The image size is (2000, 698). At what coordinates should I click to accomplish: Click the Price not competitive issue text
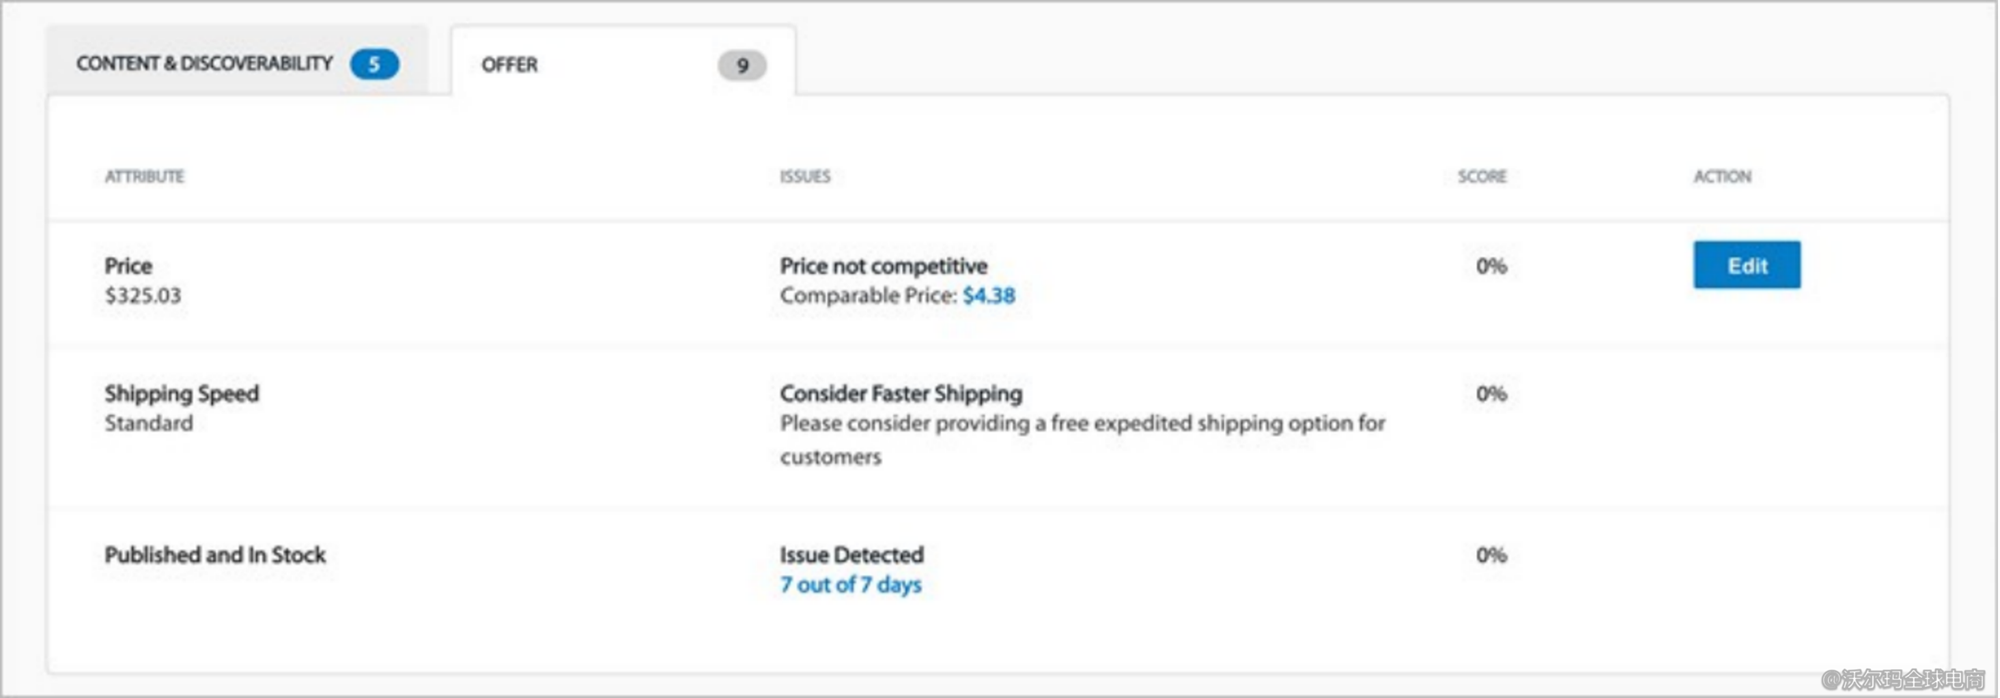(883, 266)
